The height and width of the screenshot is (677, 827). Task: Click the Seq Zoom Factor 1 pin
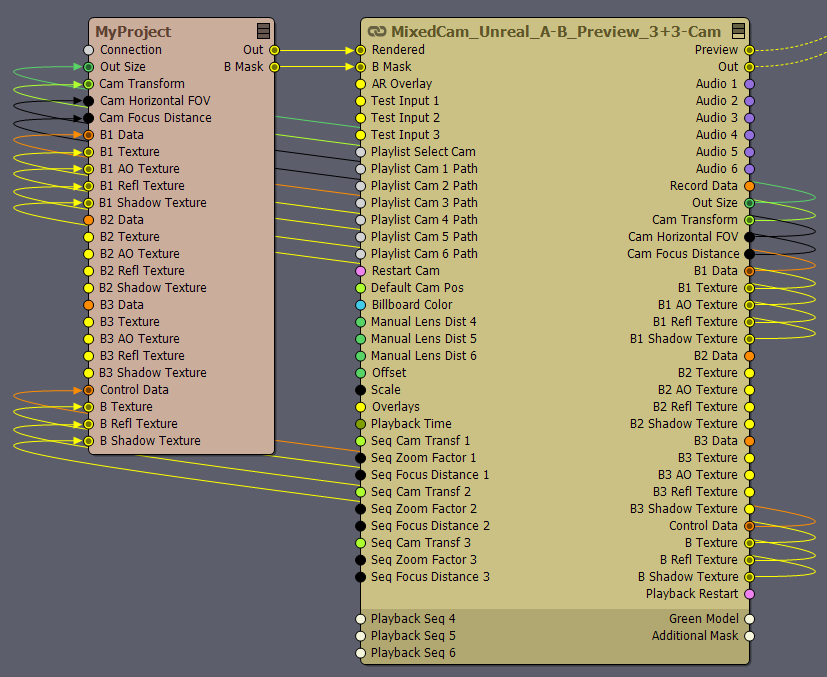click(360, 458)
